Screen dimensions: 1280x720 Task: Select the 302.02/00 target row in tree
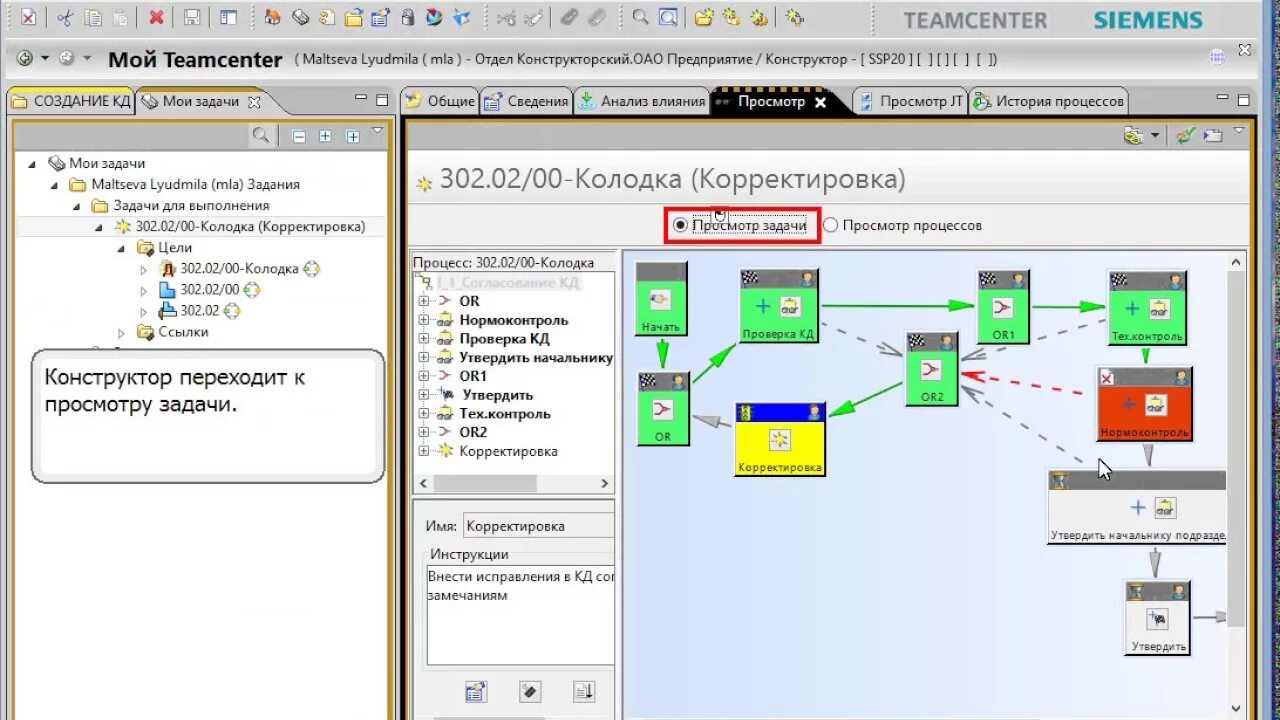(x=209, y=289)
